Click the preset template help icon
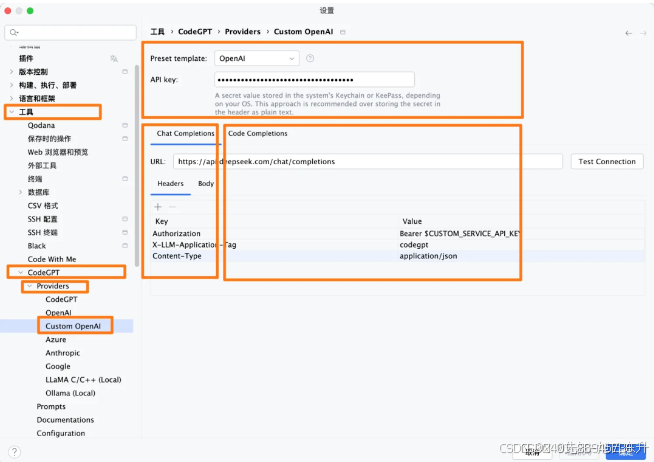The width and height of the screenshot is (654, 462). point(310,58)
